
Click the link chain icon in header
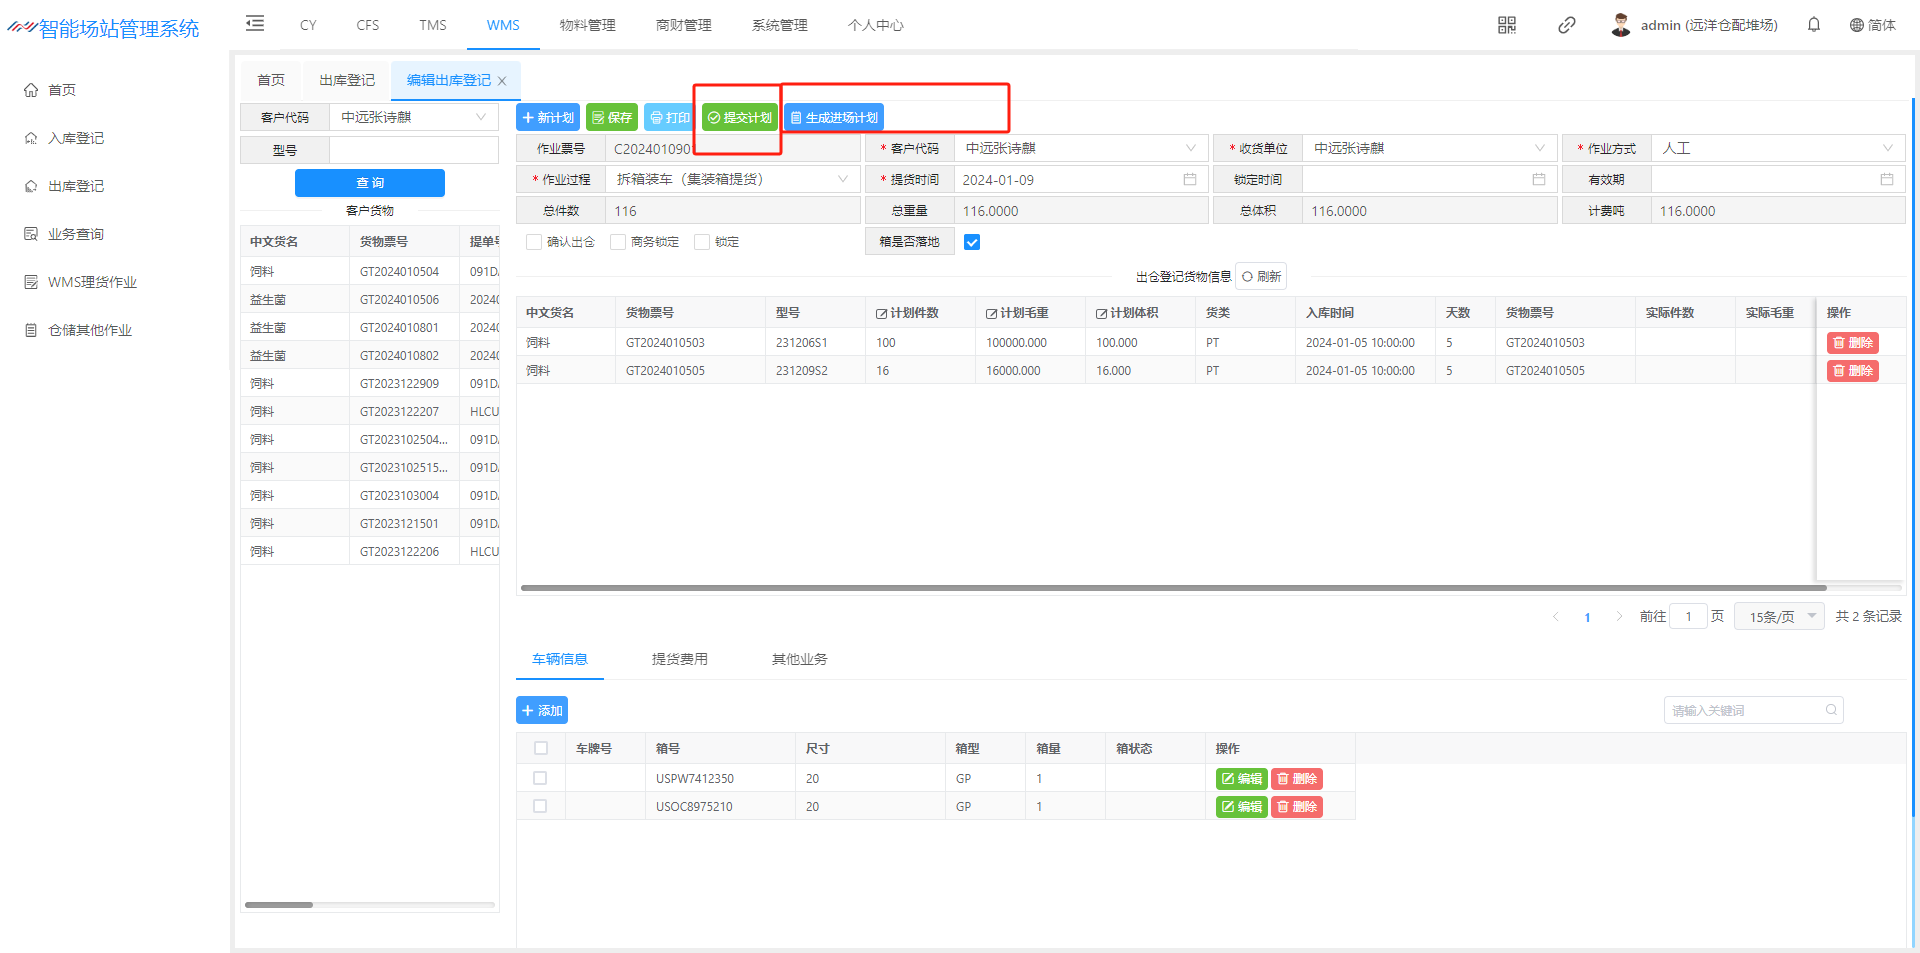(x=1566, y=25)
